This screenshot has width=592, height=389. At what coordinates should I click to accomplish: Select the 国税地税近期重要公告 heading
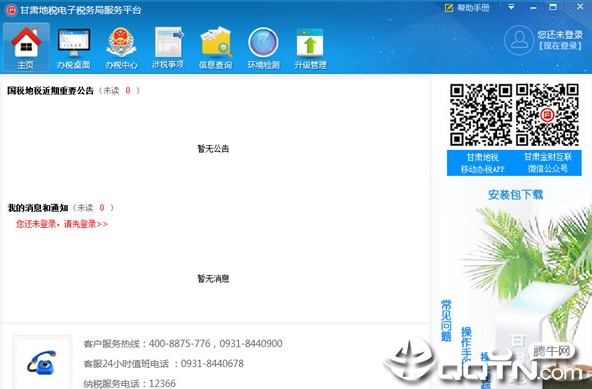pyautogui.click(x=50, y=91)
